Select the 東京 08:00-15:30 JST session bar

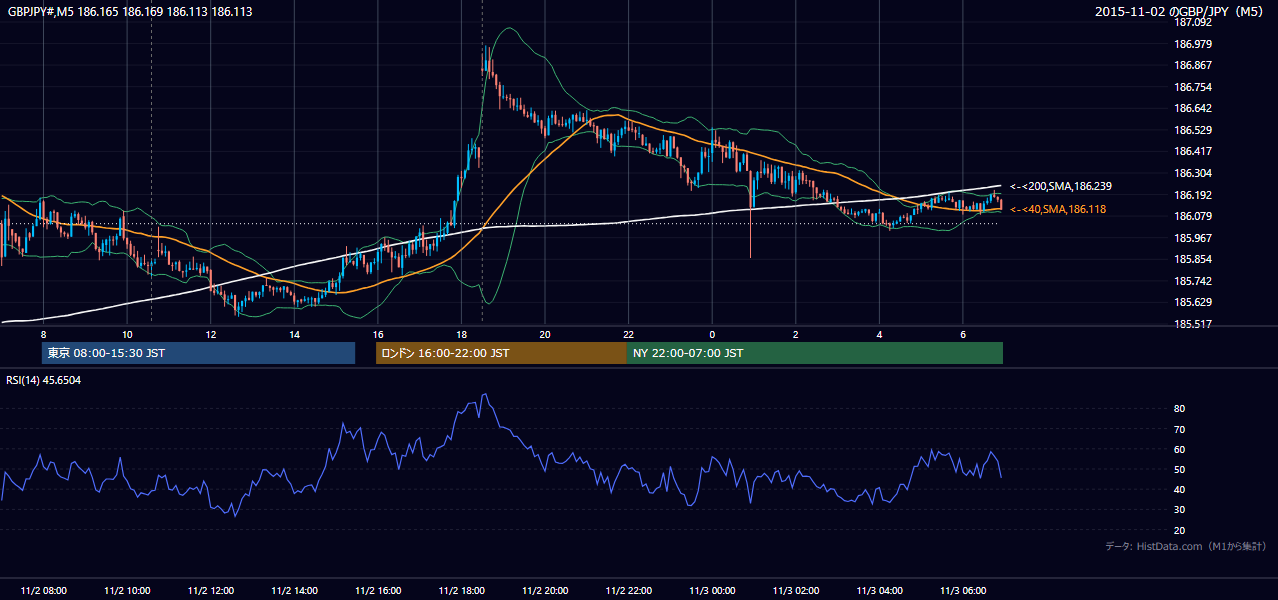[199, 353]
